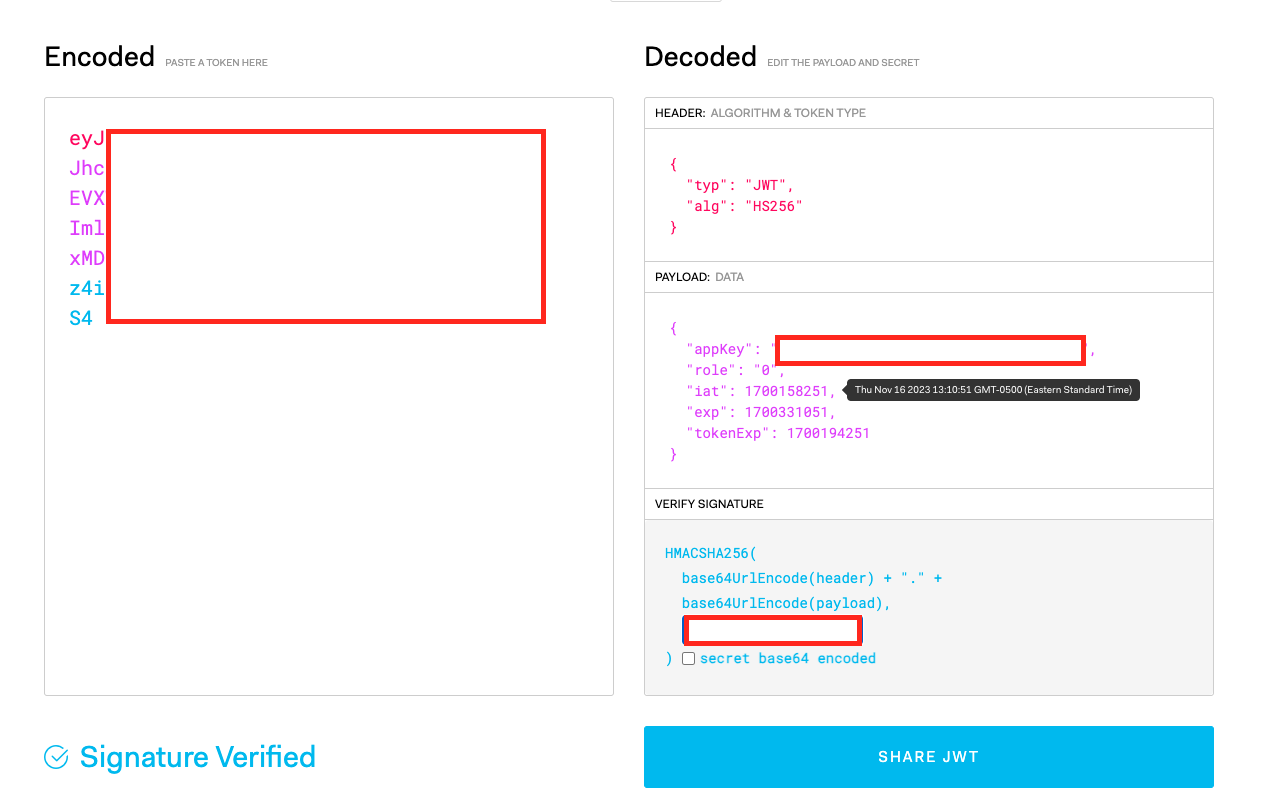Click the date tooltip next to iat
Screen dimensions: 1278x800
tap(993, 390)
